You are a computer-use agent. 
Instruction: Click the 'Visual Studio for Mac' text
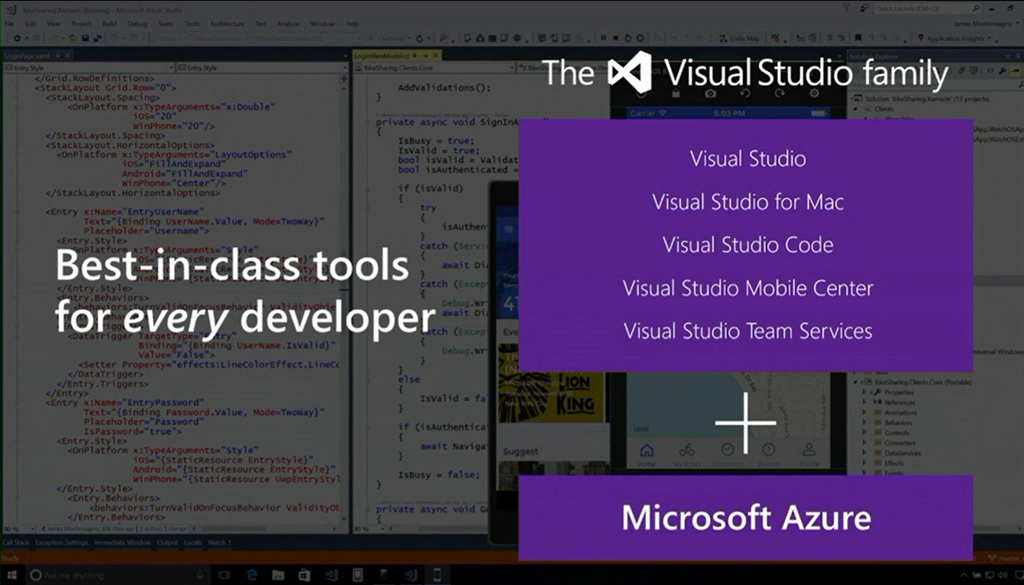click(x=748, y=202)
